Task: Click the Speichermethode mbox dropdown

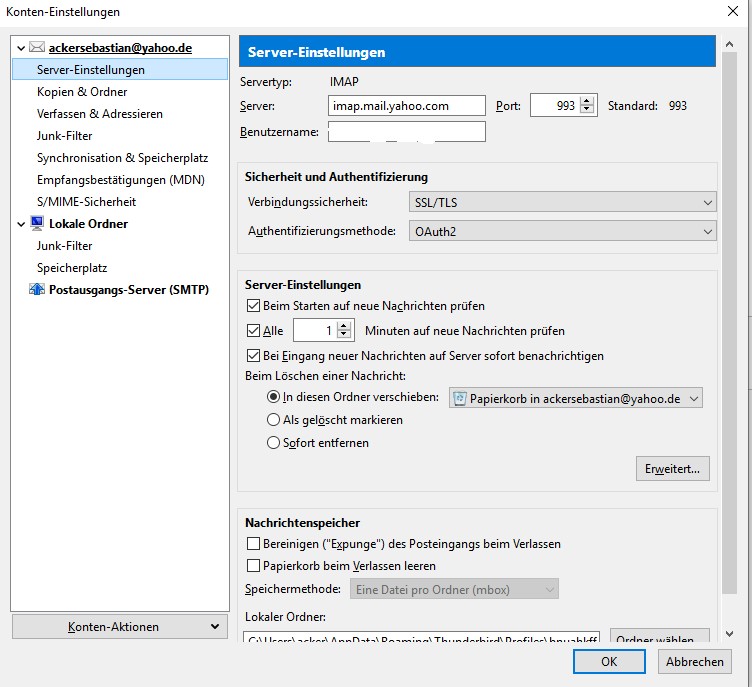Action: [x=454, y=589]
